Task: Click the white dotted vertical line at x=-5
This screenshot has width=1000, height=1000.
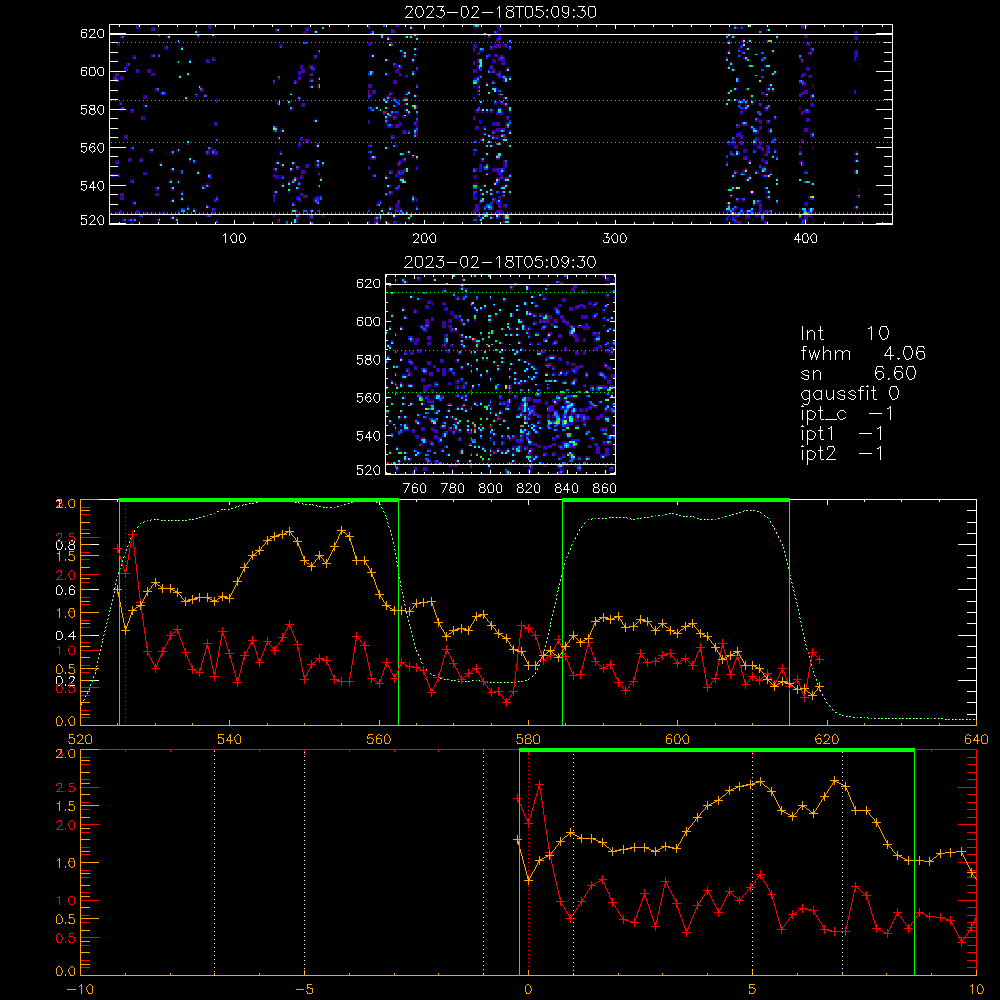Action: [x=304, y=862]
